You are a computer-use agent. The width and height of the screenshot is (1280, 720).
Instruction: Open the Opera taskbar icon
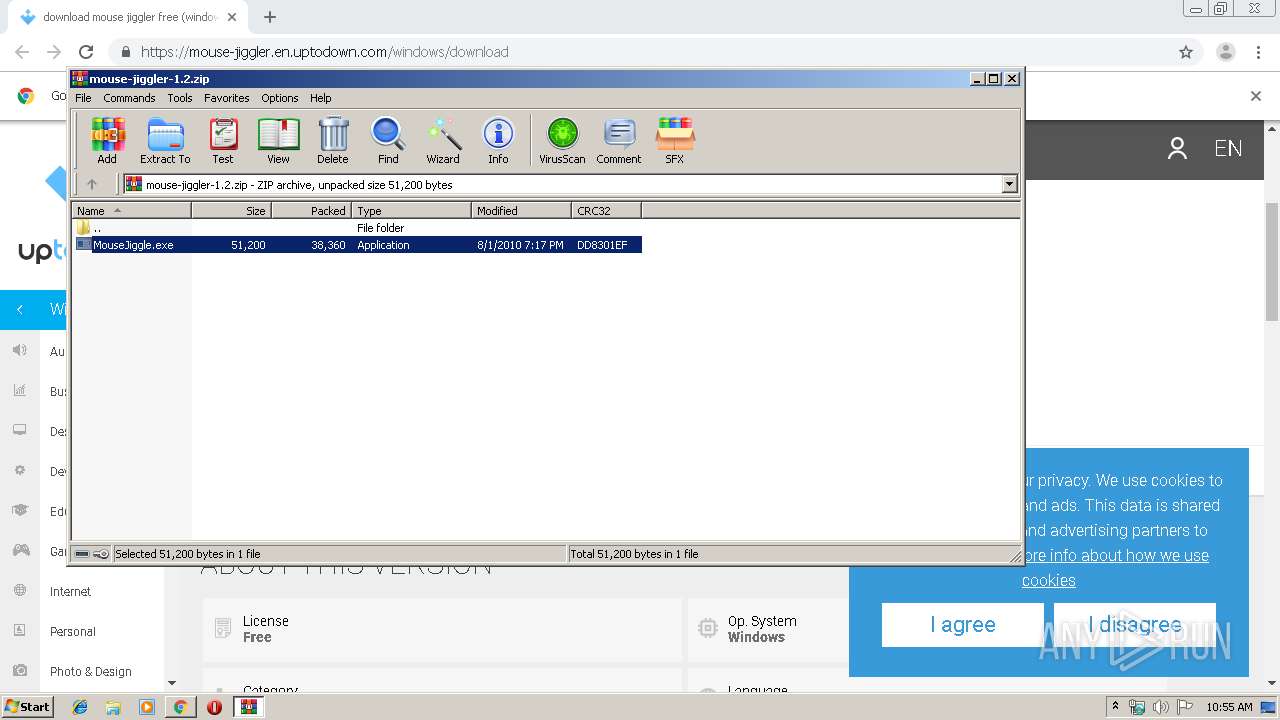tap(214, 707)
